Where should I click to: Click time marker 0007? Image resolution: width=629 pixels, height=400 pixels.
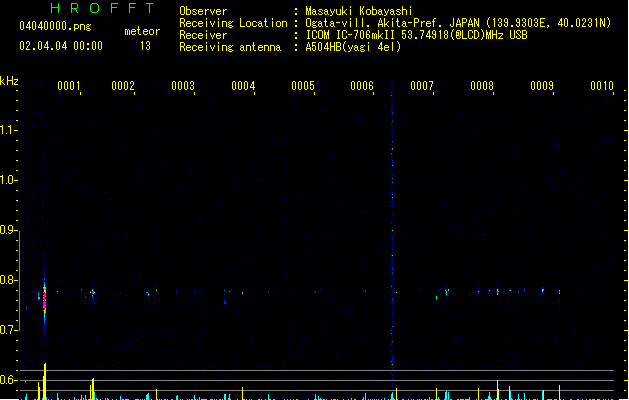click(422, 86)
